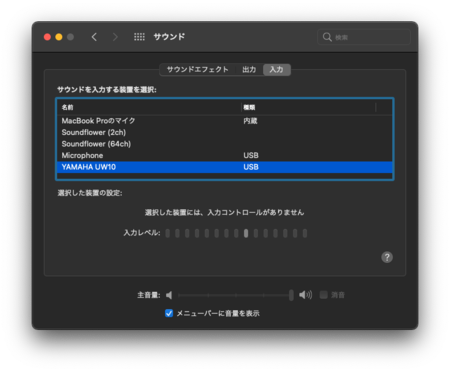Click USB type cell for YAMAHA UW10
Viewport: 450px width, 372px height.
251,167
